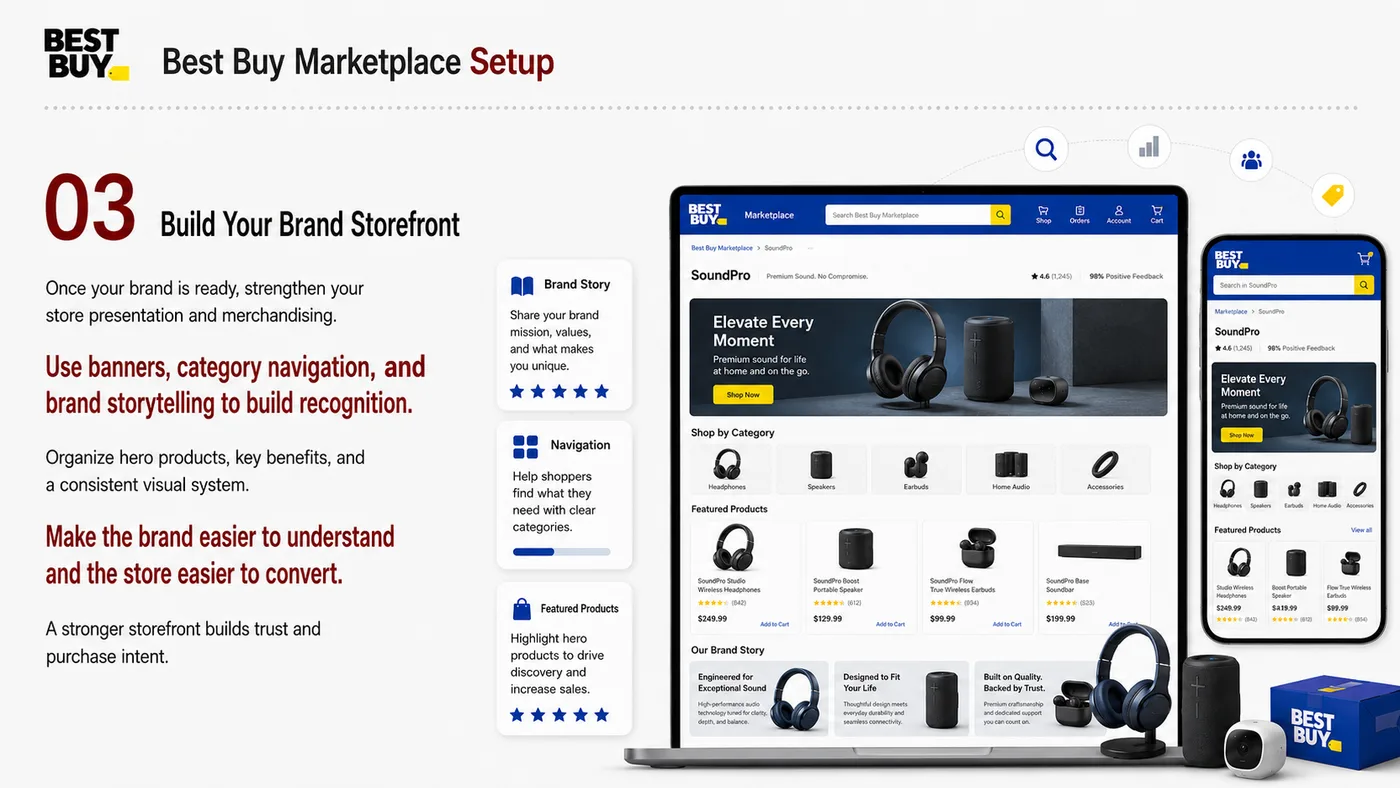The width and height of the screenshot is (1400, 788).
Task: Click the Marketplace label in laptop header
Action: pyautogui.click(x=769, y=215)
